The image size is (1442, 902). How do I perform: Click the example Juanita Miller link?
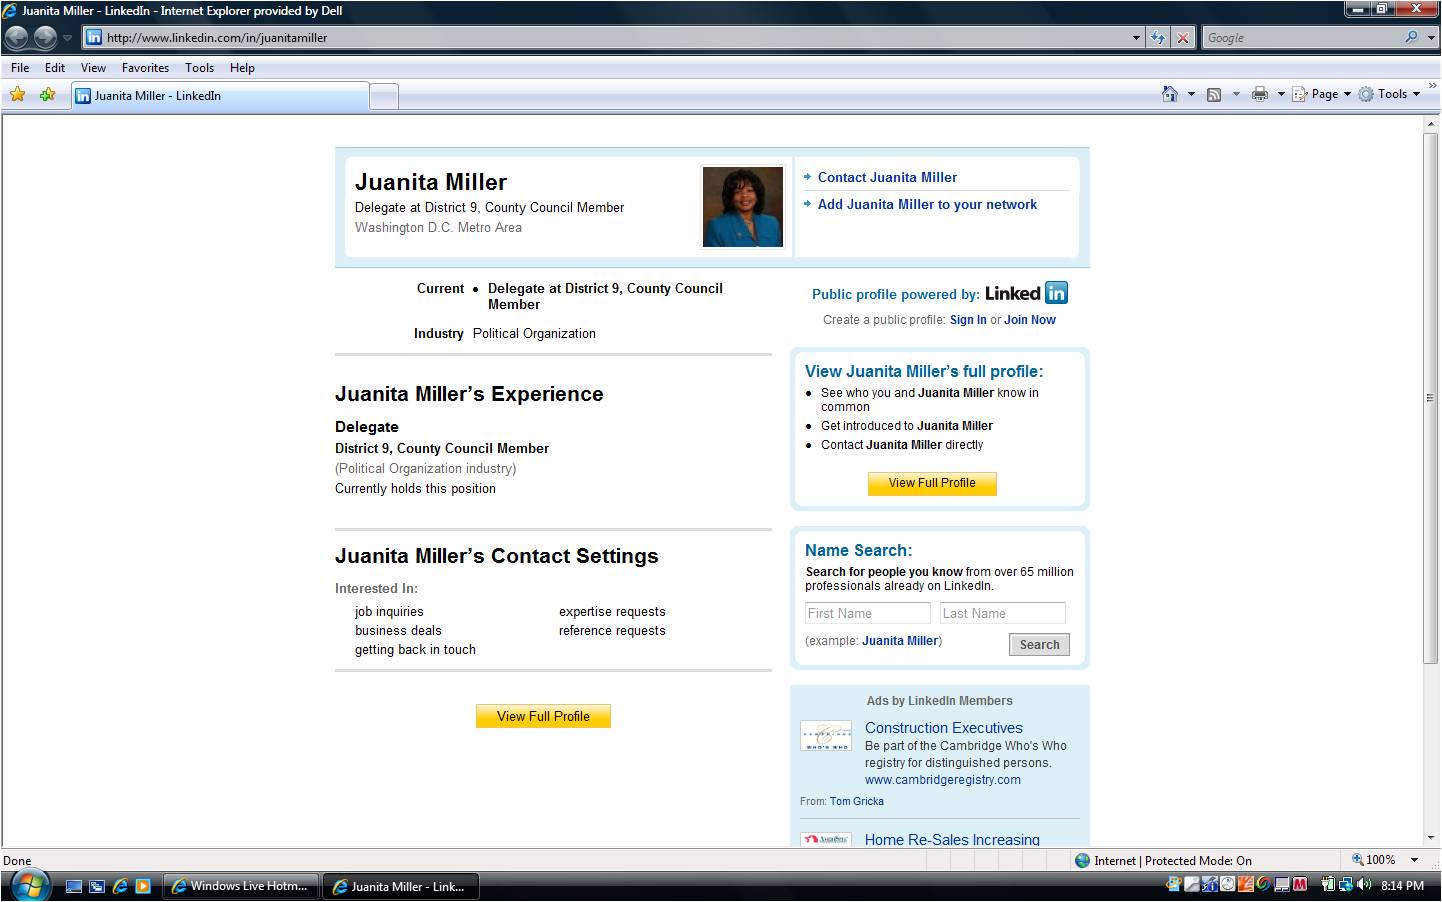900,641
